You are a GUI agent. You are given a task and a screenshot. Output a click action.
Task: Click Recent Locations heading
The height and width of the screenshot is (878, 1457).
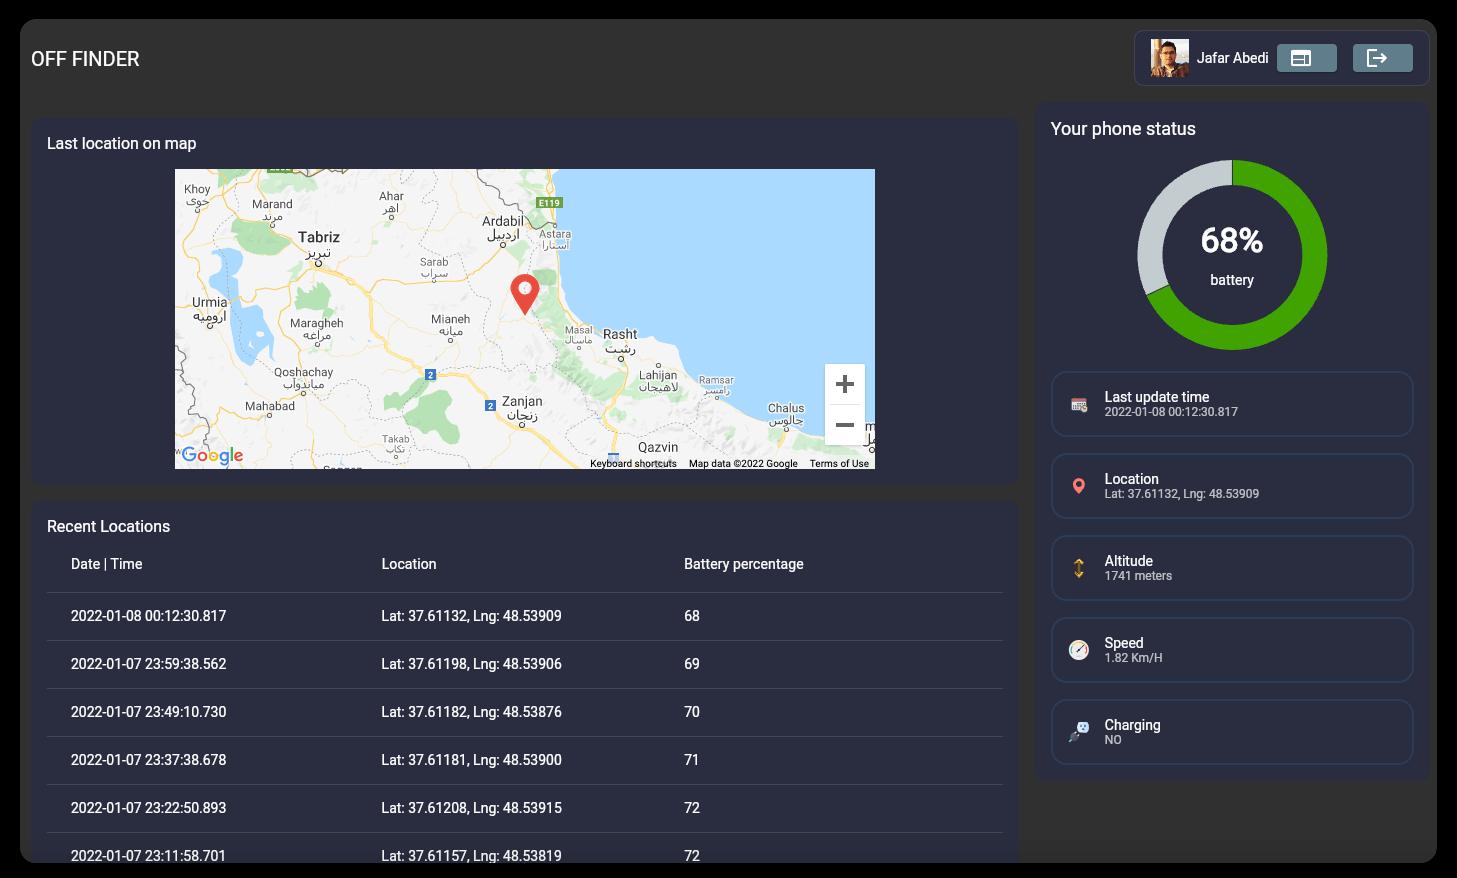click(x=108, y=526)
